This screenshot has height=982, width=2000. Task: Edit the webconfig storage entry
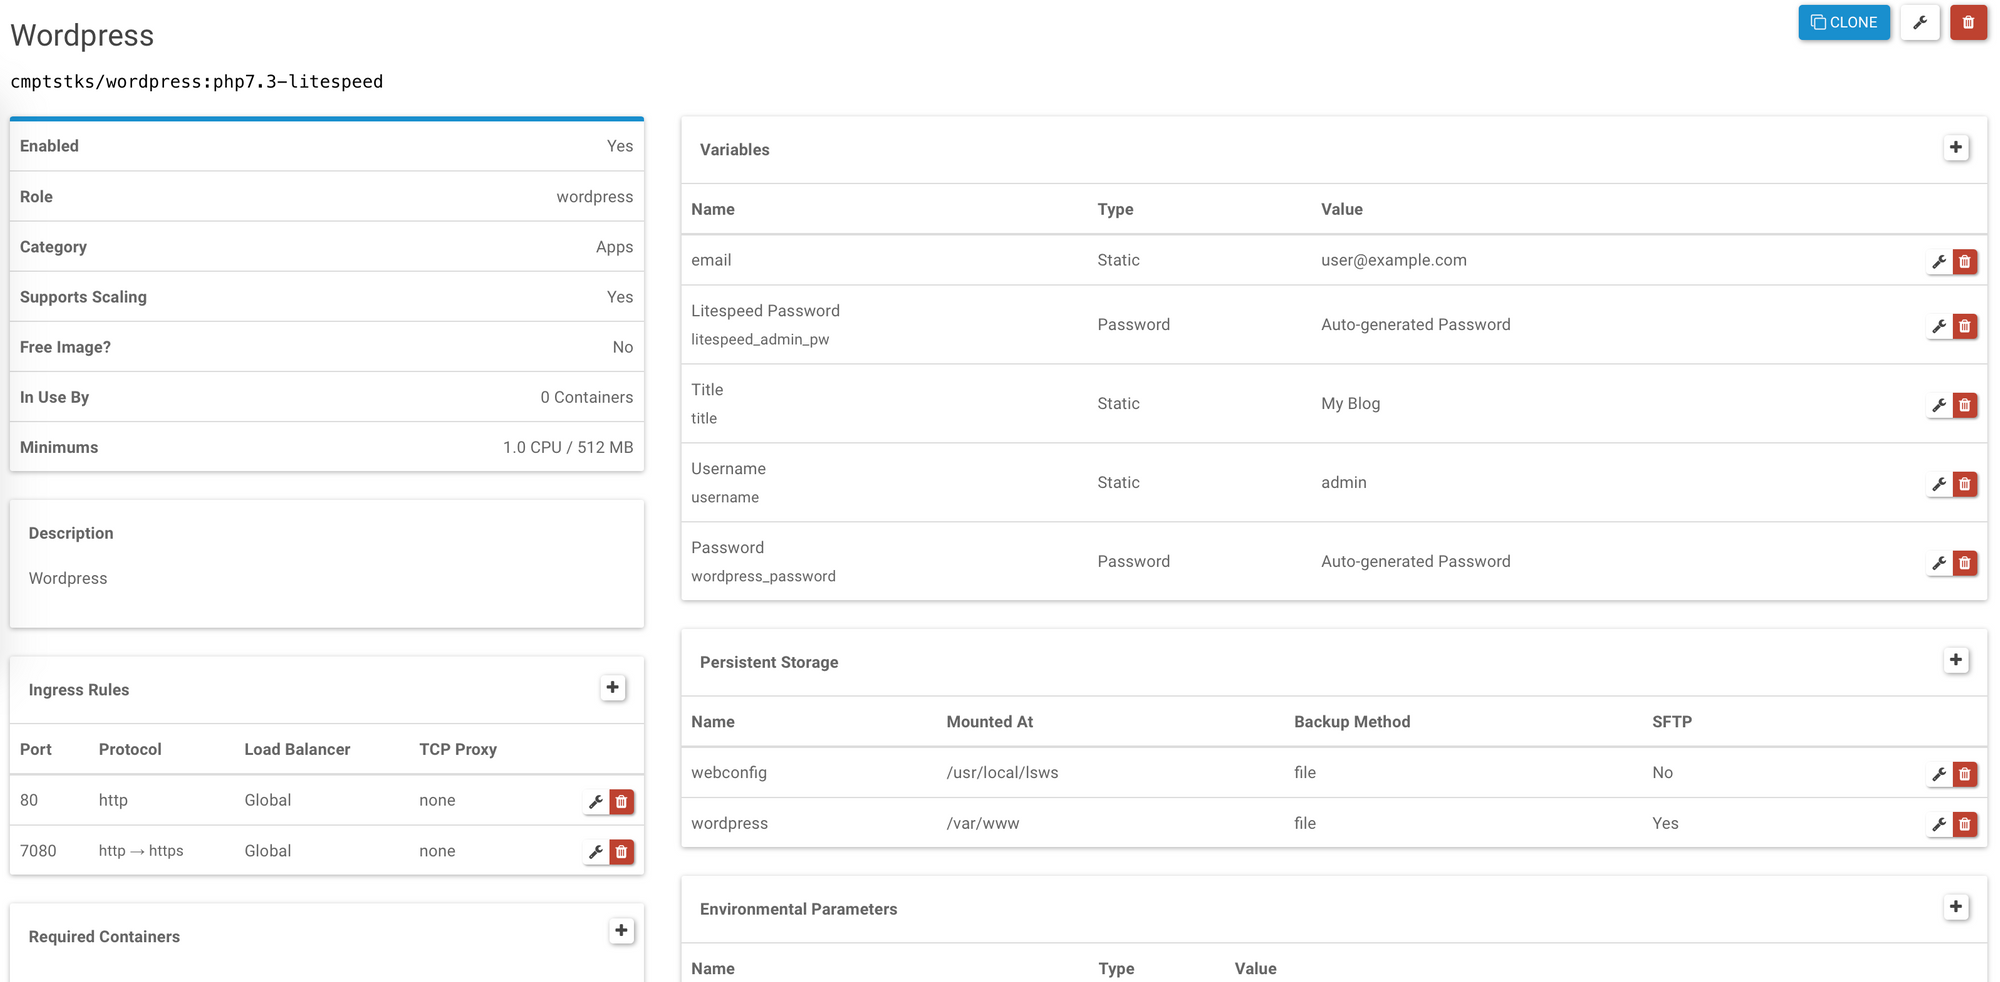pos(1939,774)
